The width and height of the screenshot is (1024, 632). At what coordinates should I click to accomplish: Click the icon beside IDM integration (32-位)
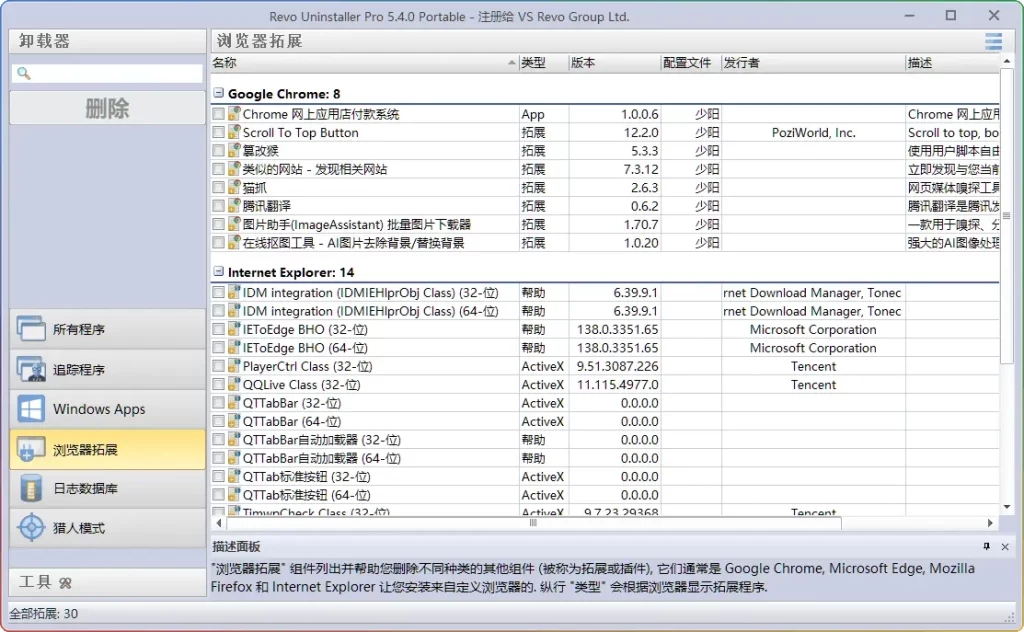(x=234, y=292)
